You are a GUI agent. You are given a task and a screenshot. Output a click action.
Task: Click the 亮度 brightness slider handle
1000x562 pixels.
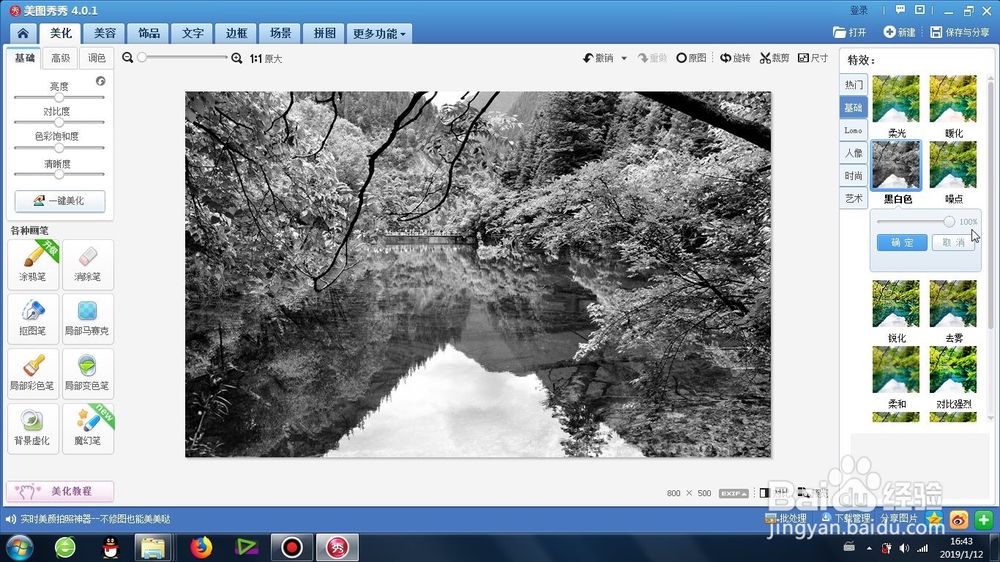pyautogui.click(x=59, y=98)
